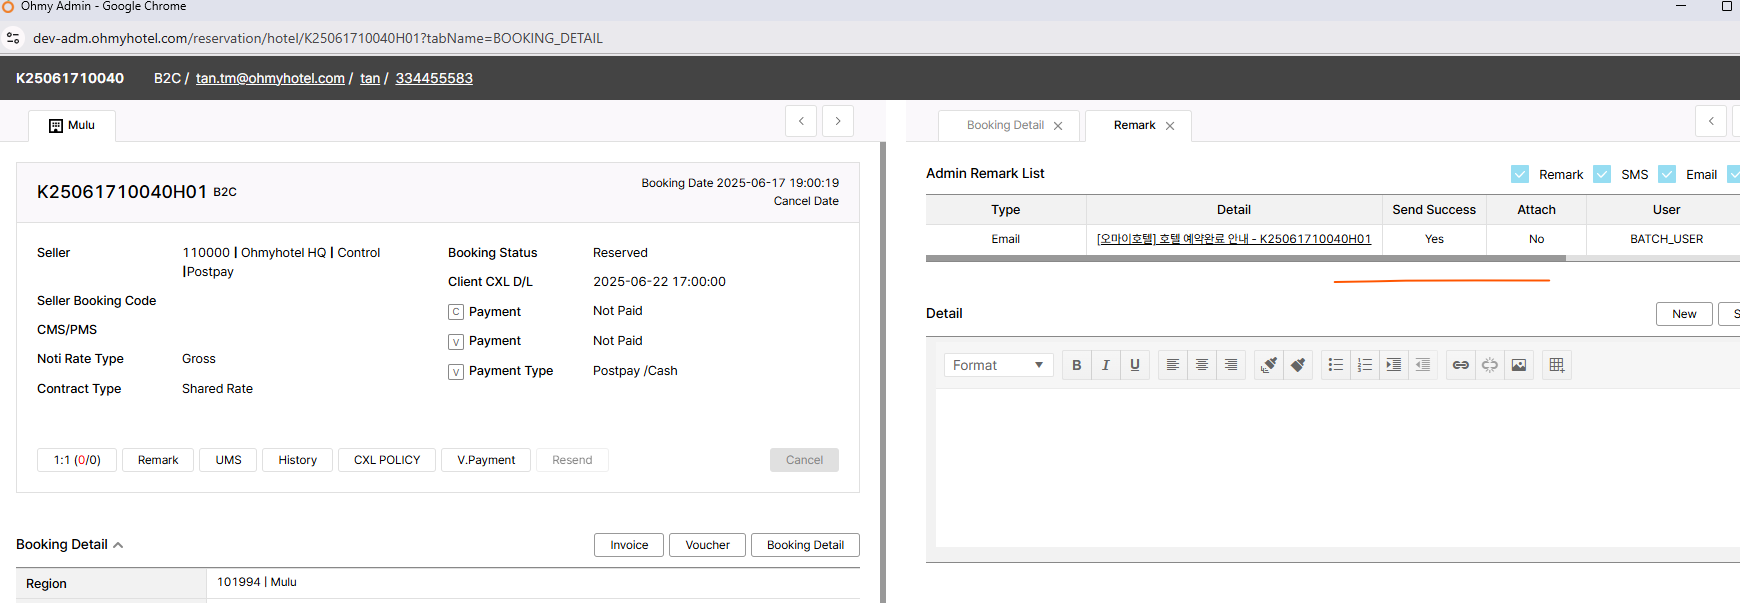This screenshot has width=1740, height=603.
Task: Uncheck the SMS filter checkbox
Action: 1602,174
